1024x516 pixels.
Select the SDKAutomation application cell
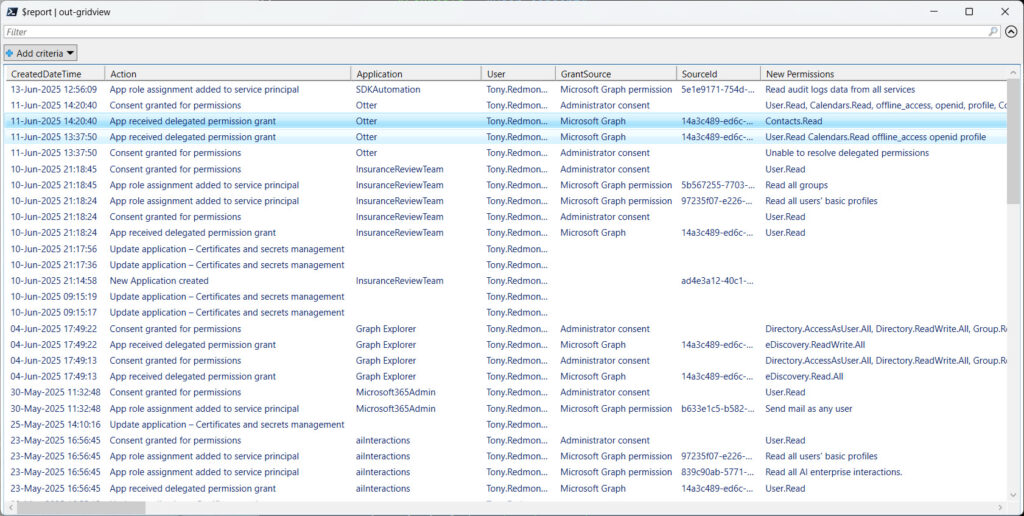pyautogui.click(x=388, y=89)
